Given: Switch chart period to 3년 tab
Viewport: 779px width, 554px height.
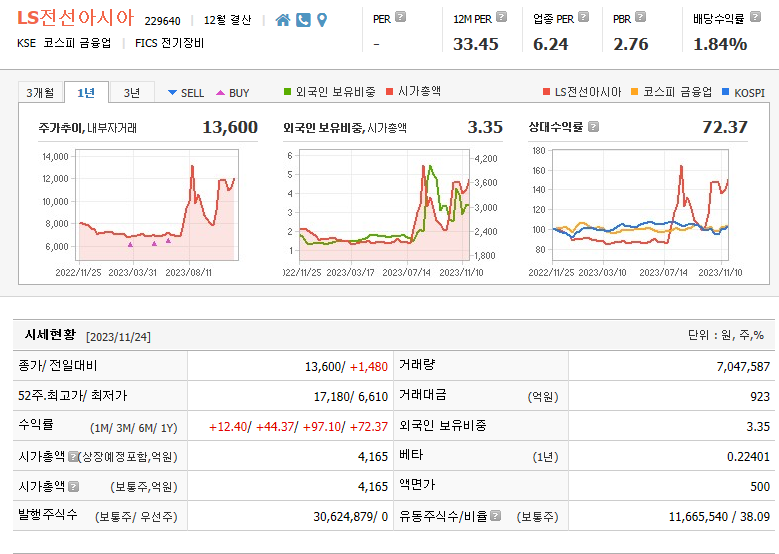Looking at the screenshot, I should pos(132,92).
